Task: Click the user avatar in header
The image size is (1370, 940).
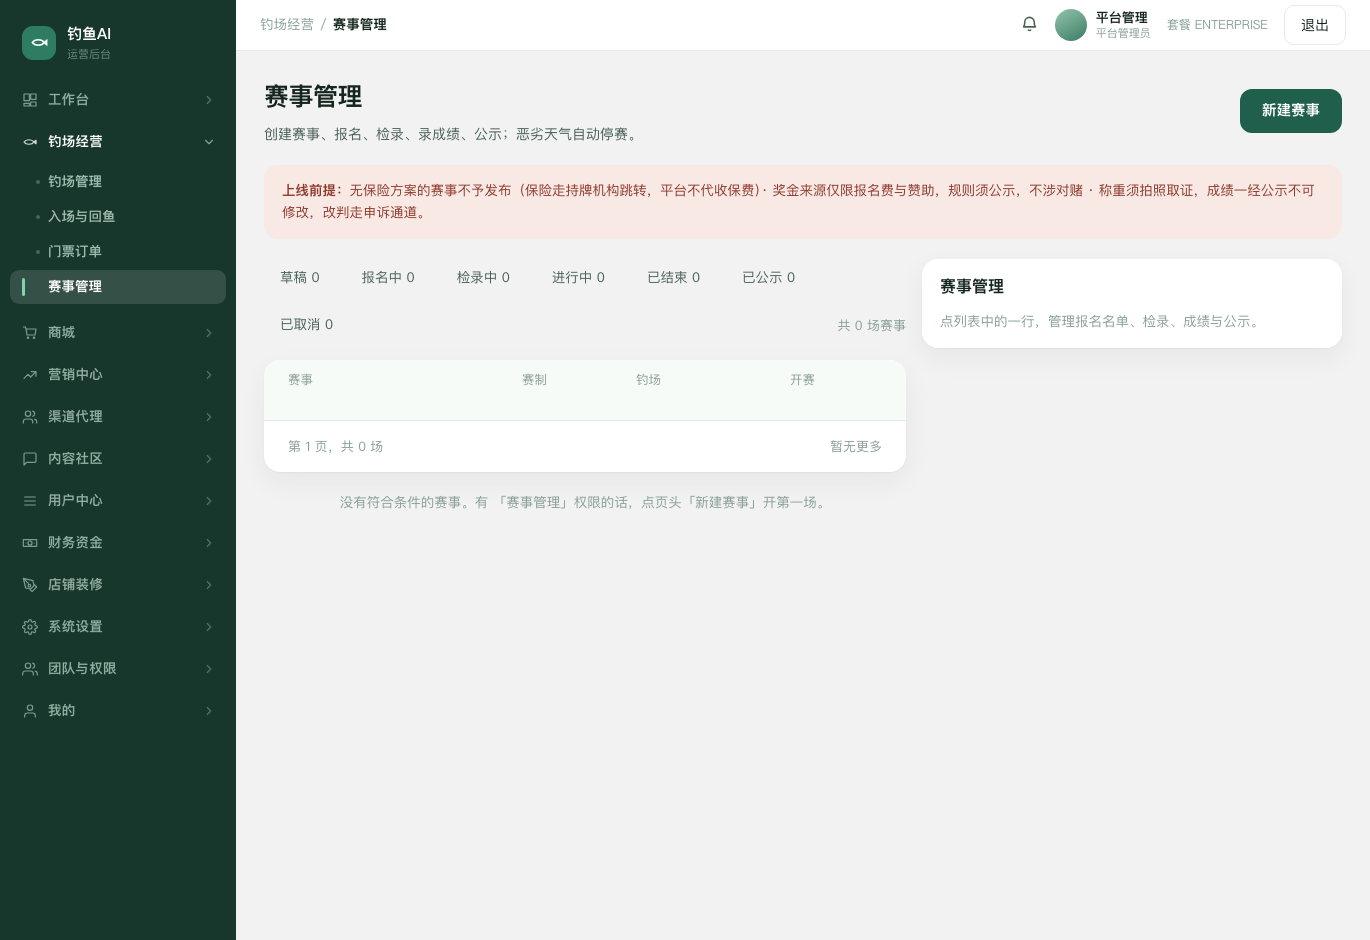Action: [1071, 25]
